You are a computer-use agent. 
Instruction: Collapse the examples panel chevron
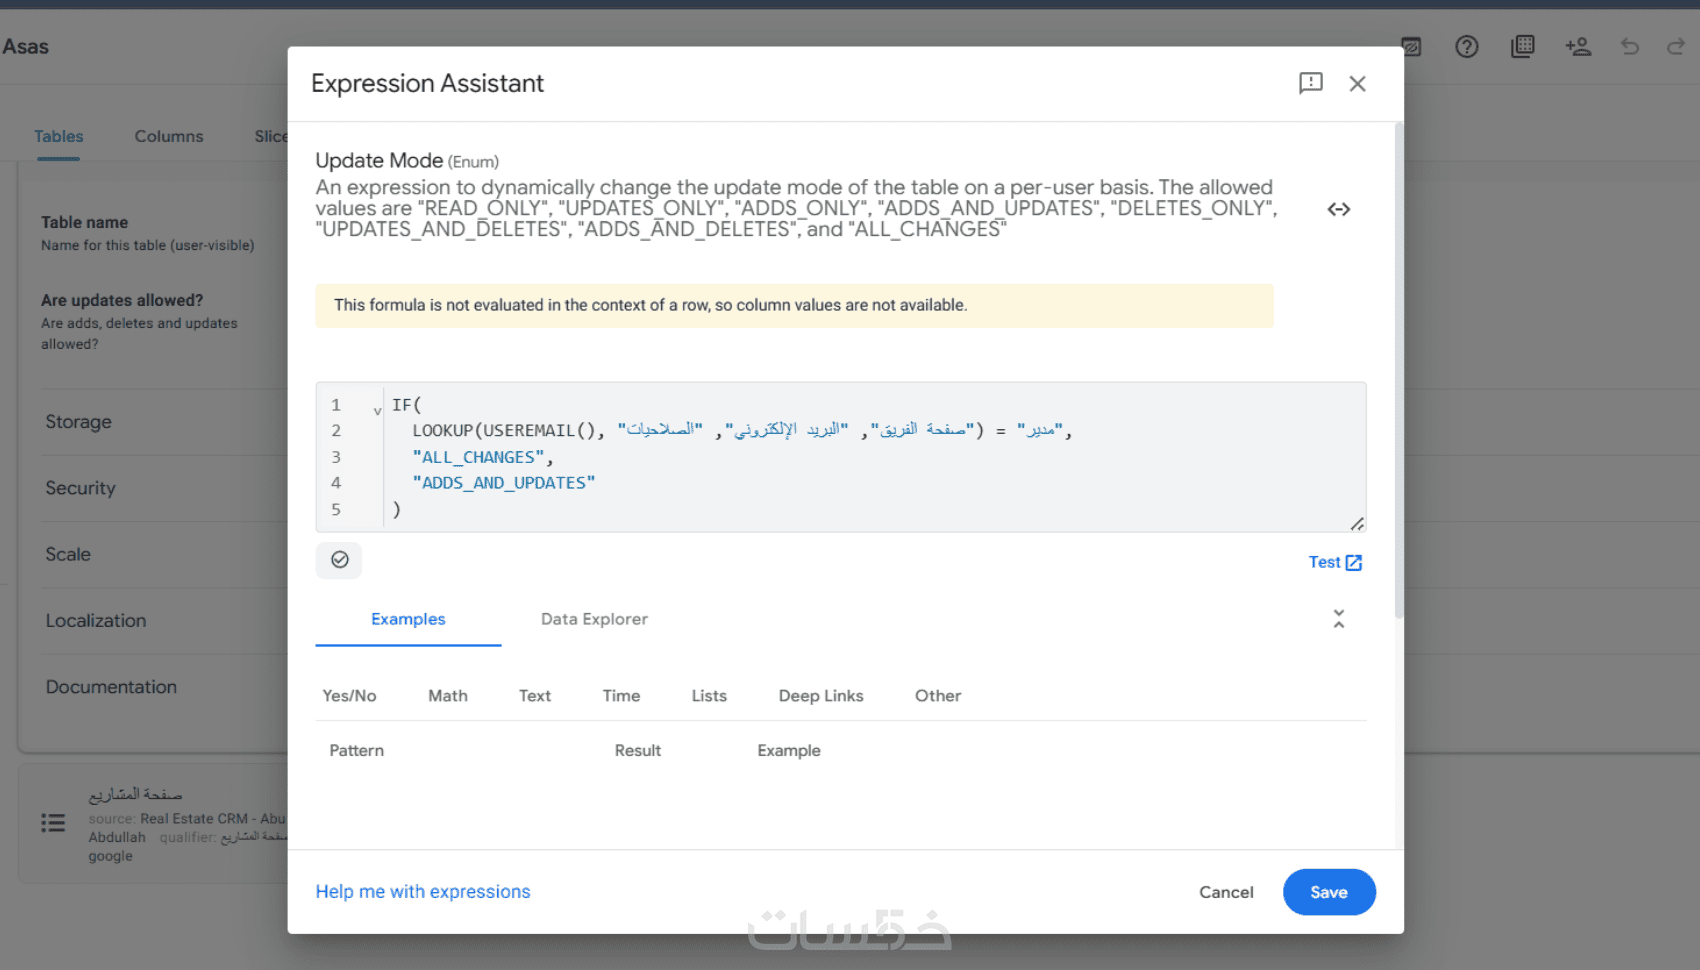click(1339, 619)
